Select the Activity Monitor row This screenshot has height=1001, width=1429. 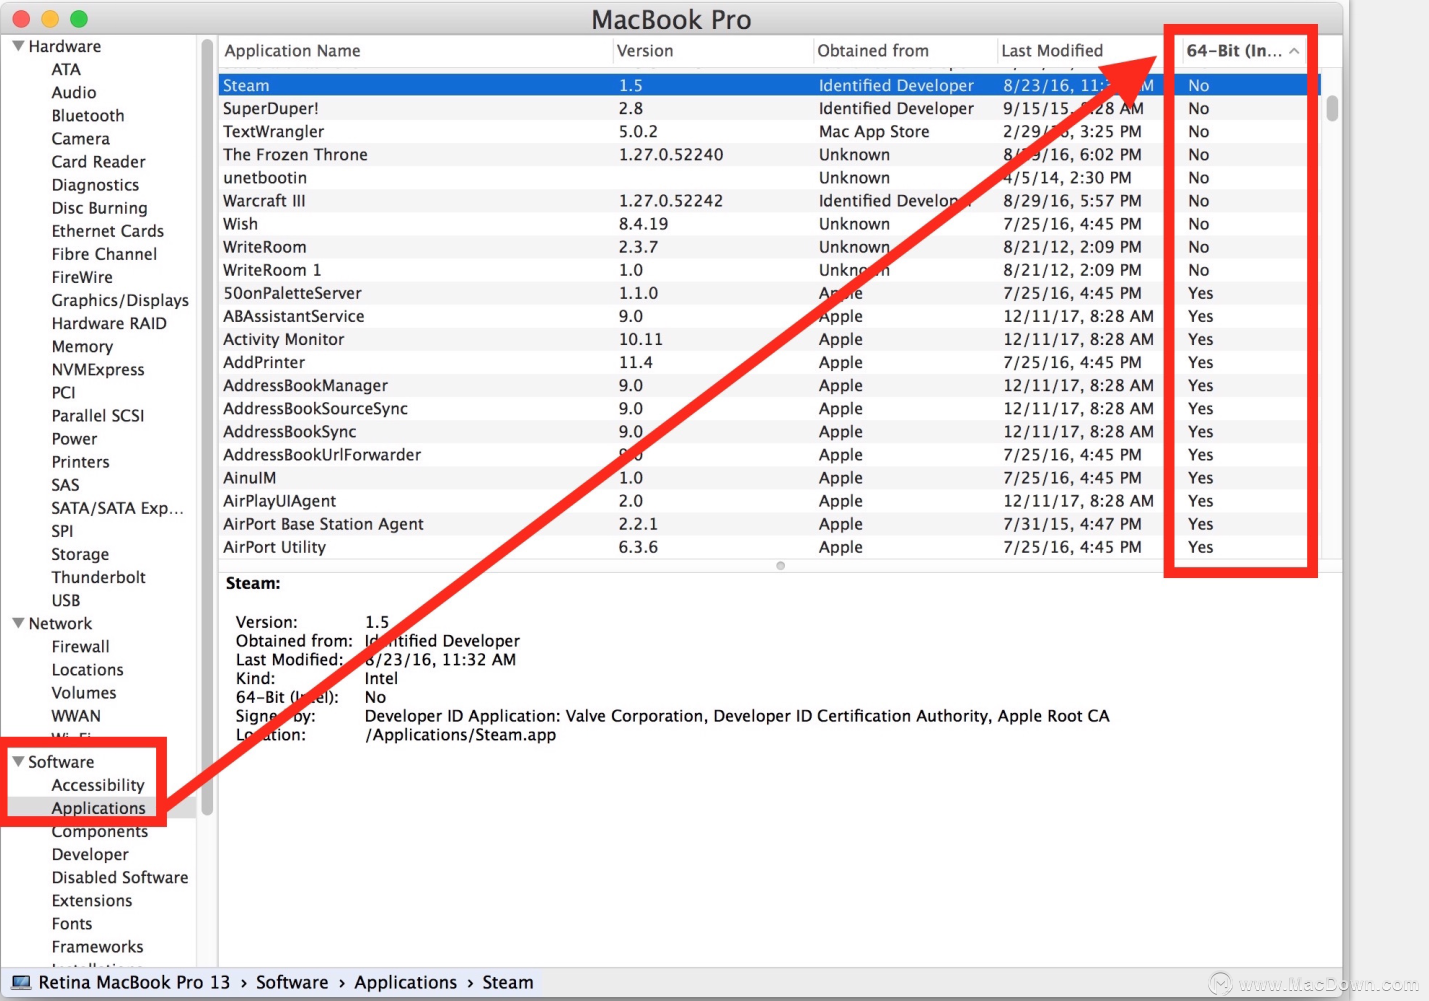[x=769, y=339]
